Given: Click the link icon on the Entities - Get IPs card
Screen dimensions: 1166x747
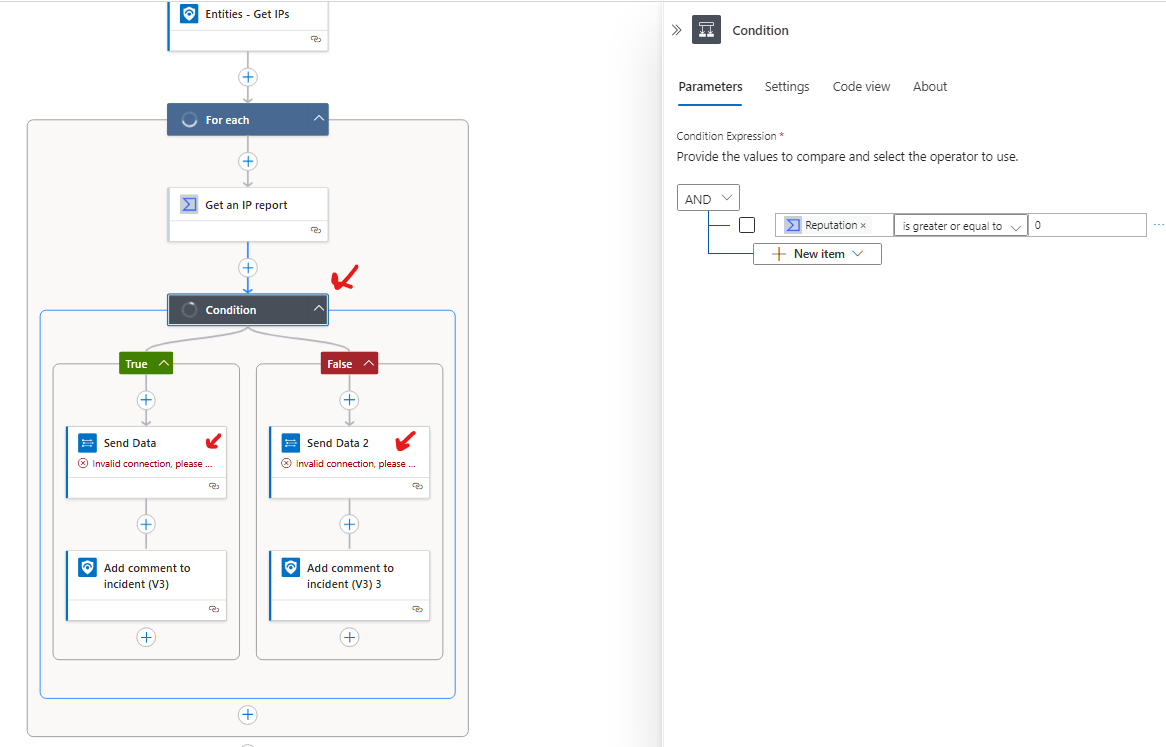Looking at the screenshot, I should tap(316, 38).
